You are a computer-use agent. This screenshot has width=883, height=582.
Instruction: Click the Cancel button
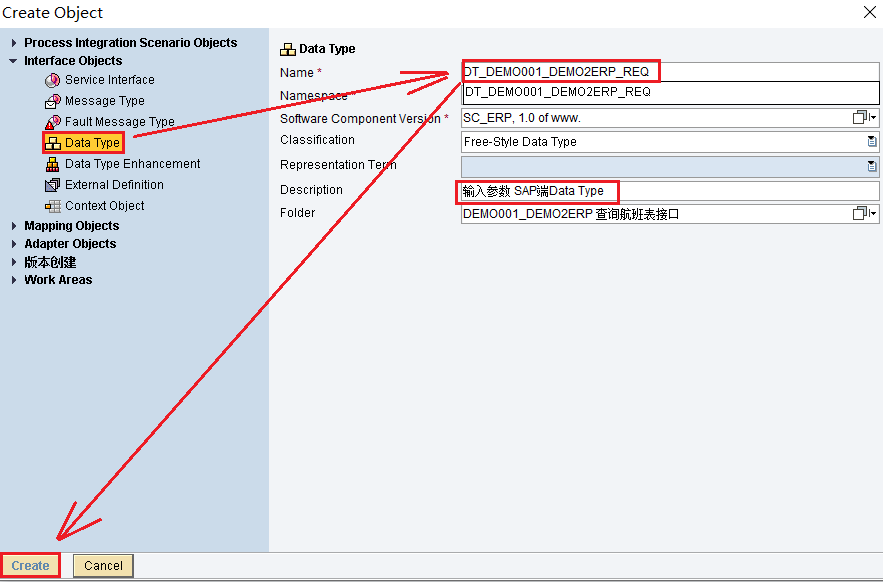[x=103, y=565]
